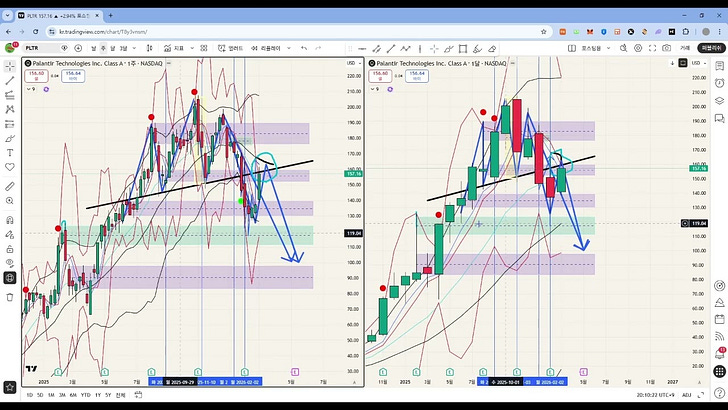Toggle stay in drawing mode
This screenshot has height=410, width=728.
pyautogui.click(x=10, y=234)
